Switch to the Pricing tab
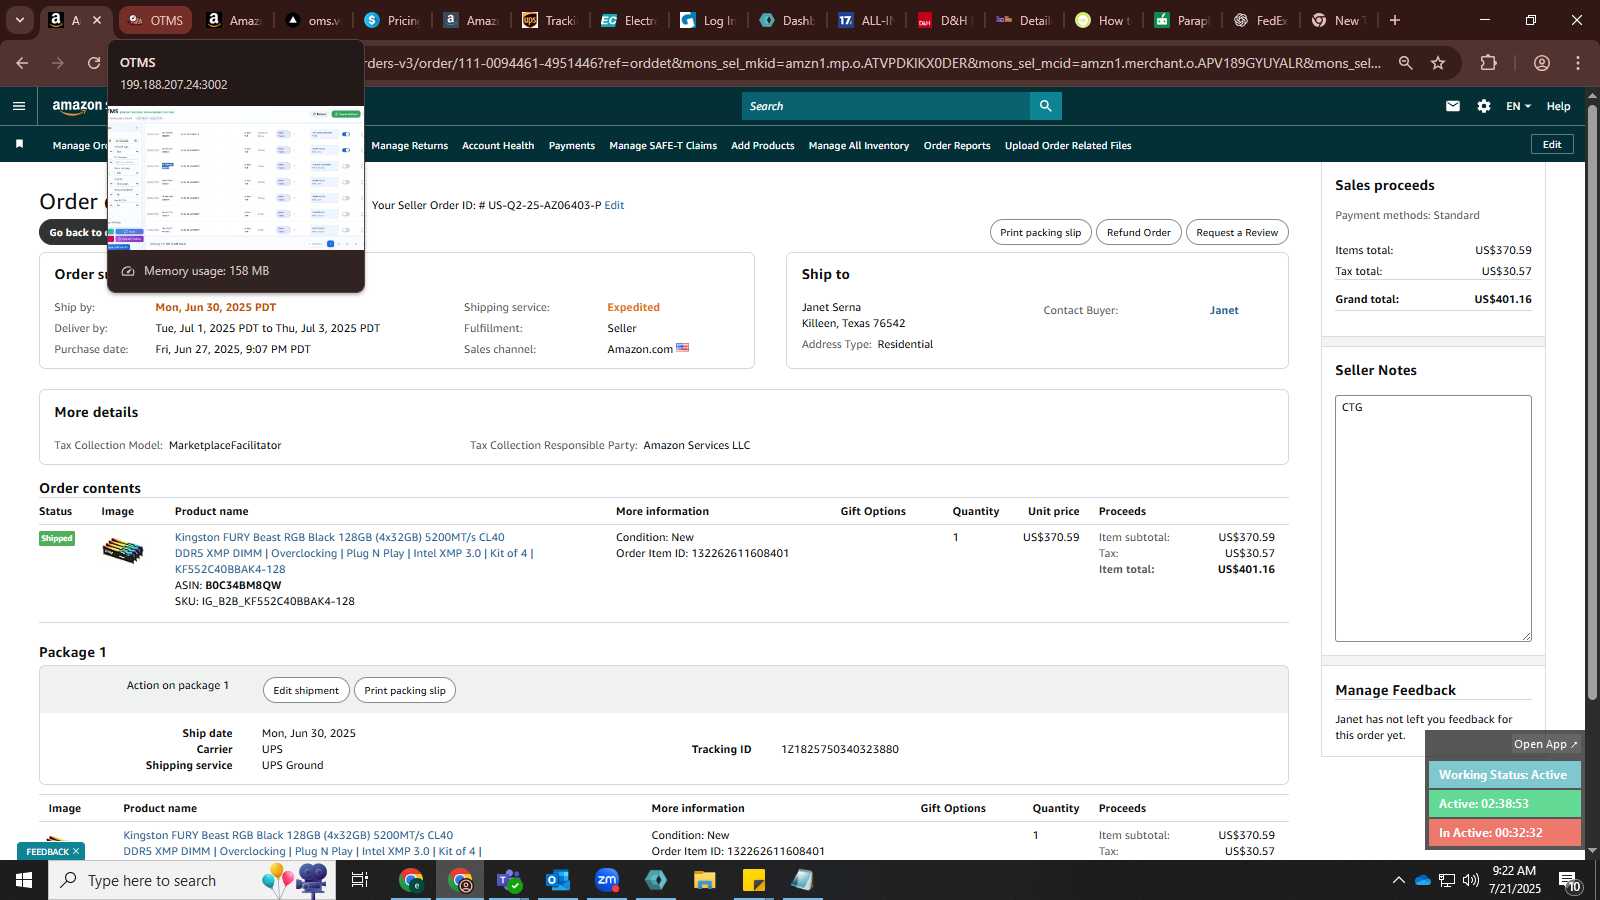 (394, 20)
